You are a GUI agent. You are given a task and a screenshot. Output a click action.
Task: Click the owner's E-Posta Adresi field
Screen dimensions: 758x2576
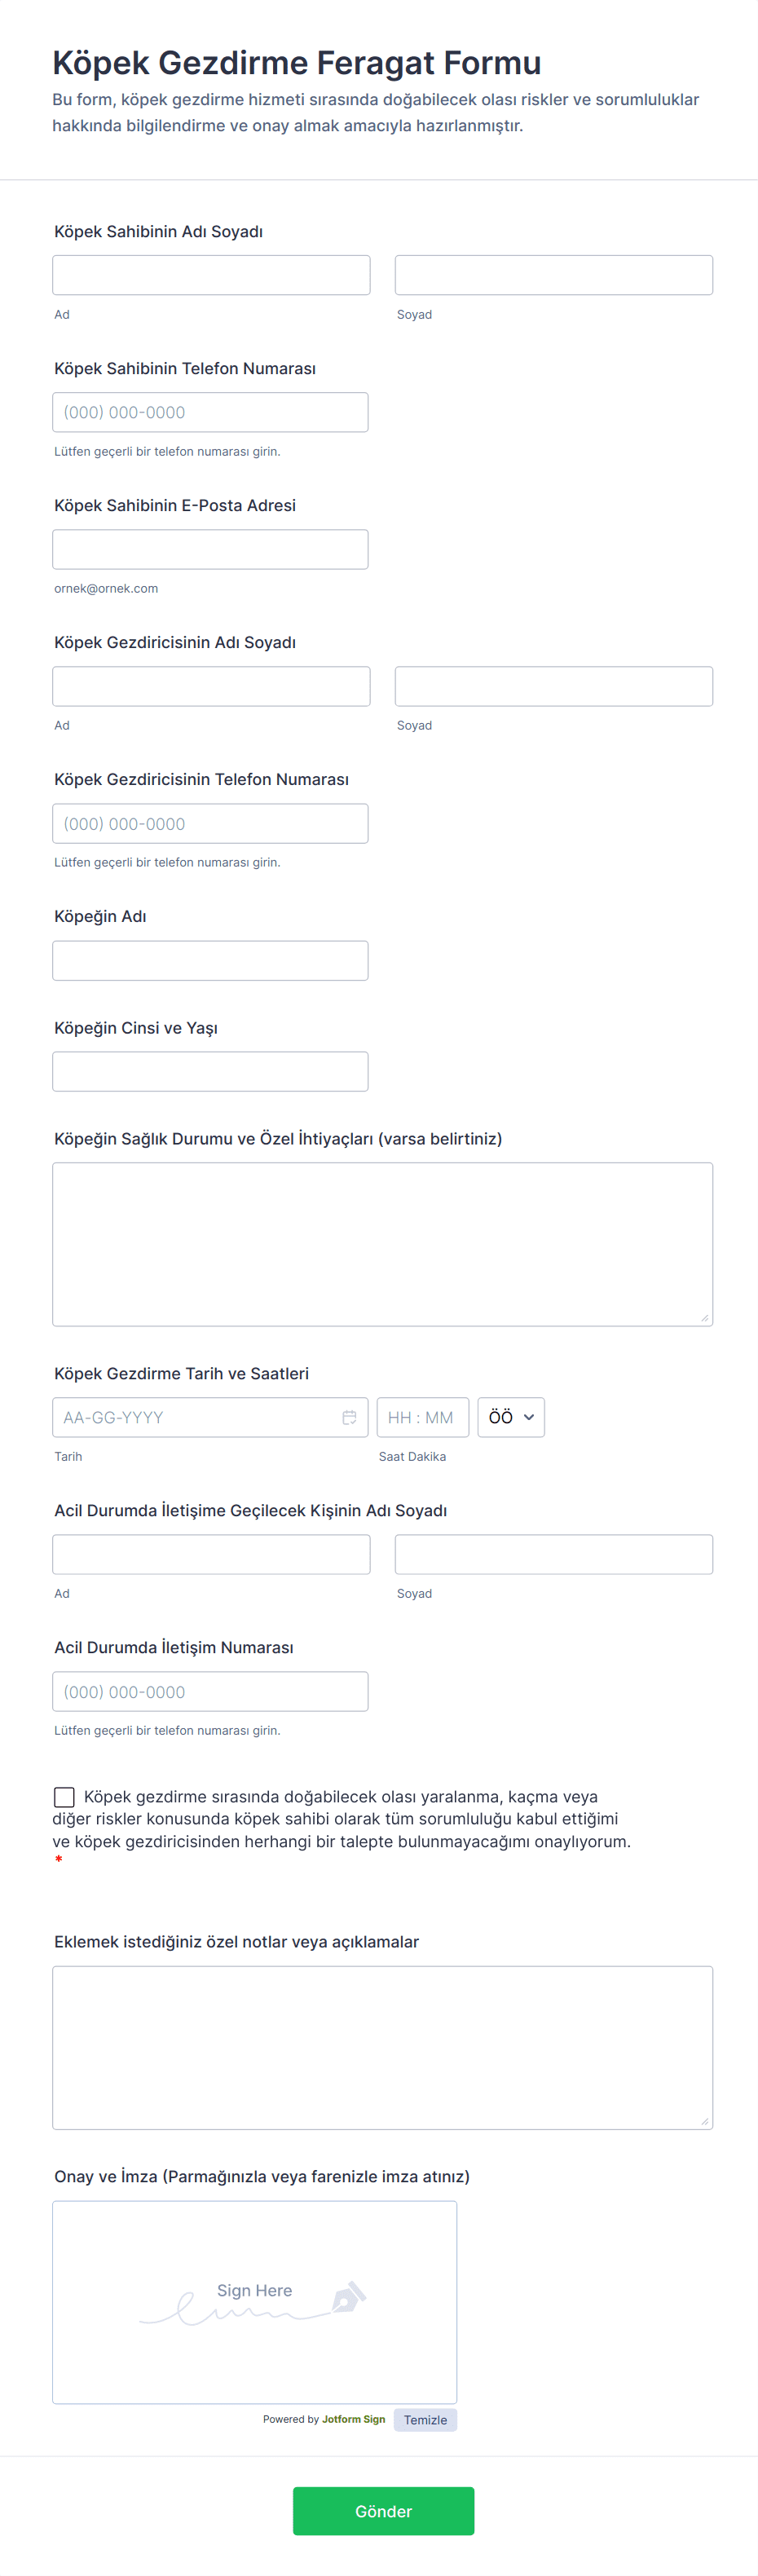click(x=210, y=549)
